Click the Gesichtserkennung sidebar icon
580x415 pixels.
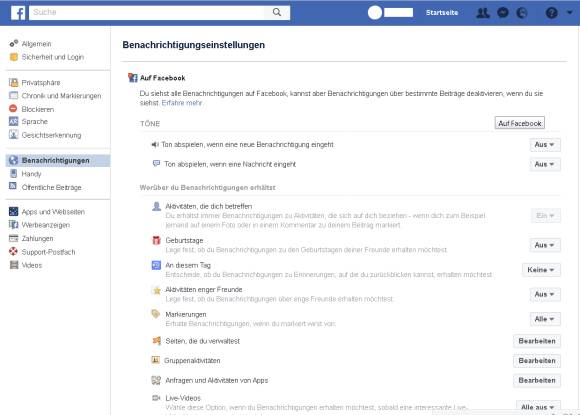(x=13, y=135)
